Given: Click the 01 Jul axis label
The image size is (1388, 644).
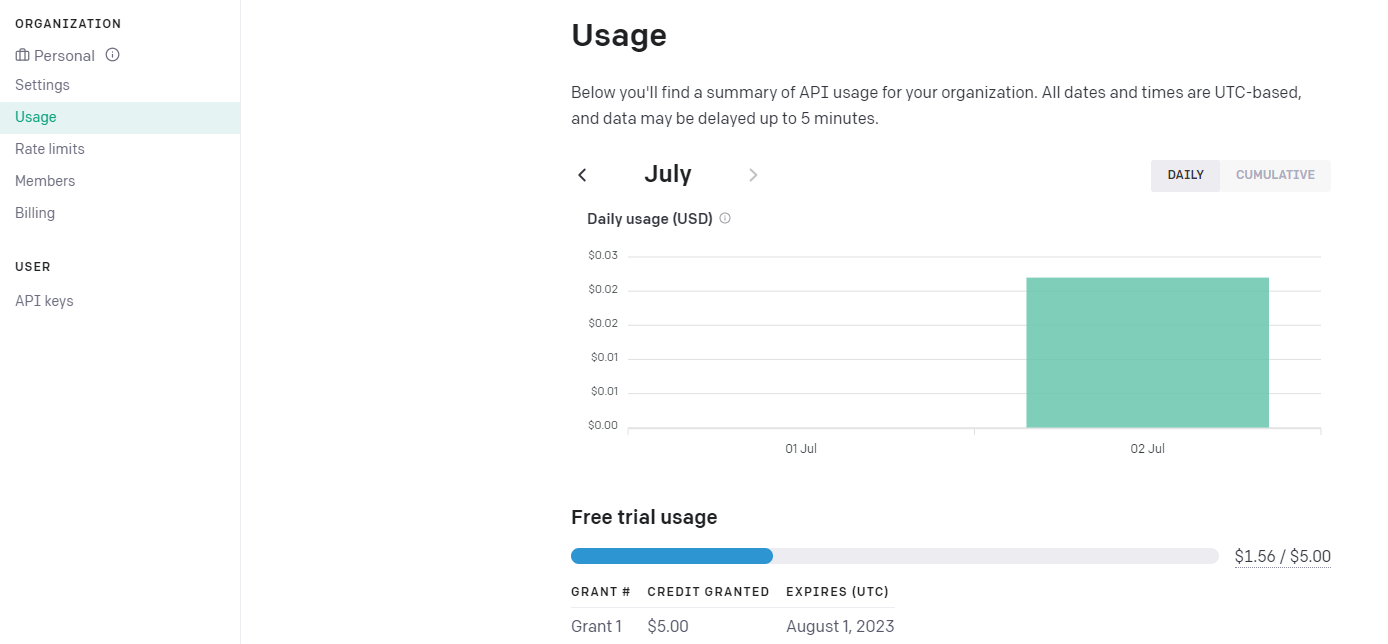Looking at the screenshot, I should pos(801,449).
